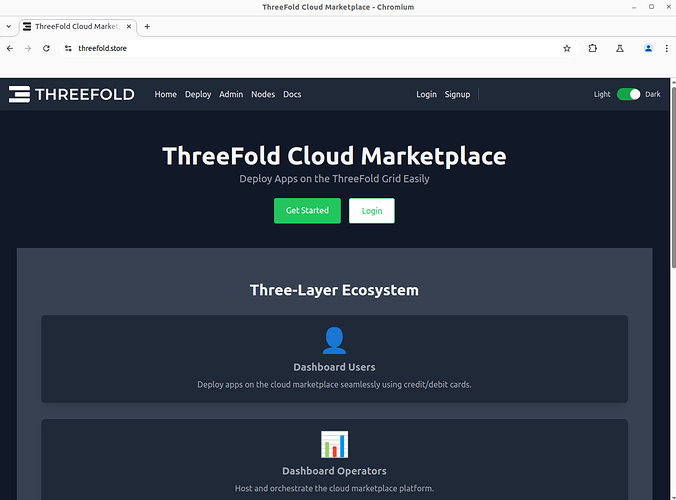Open the Home nav item
This screenshot has height=500, width=676.
tap(166, 94)
